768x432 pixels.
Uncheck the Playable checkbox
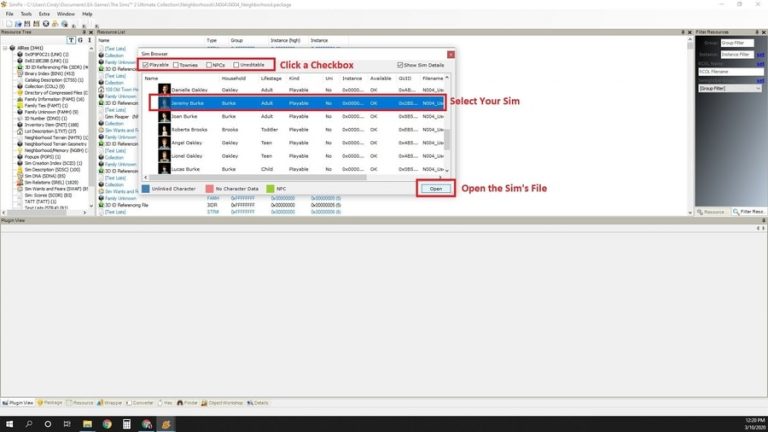(146, 65)
